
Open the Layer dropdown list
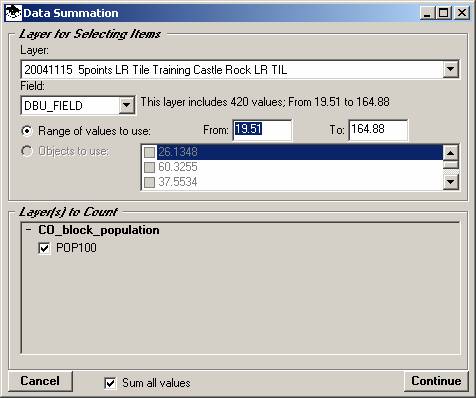450,69
